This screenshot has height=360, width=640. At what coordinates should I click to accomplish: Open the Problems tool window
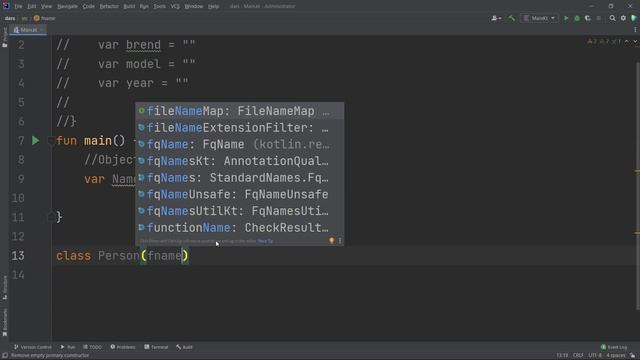pyautogui.click(x=122, y=347)
